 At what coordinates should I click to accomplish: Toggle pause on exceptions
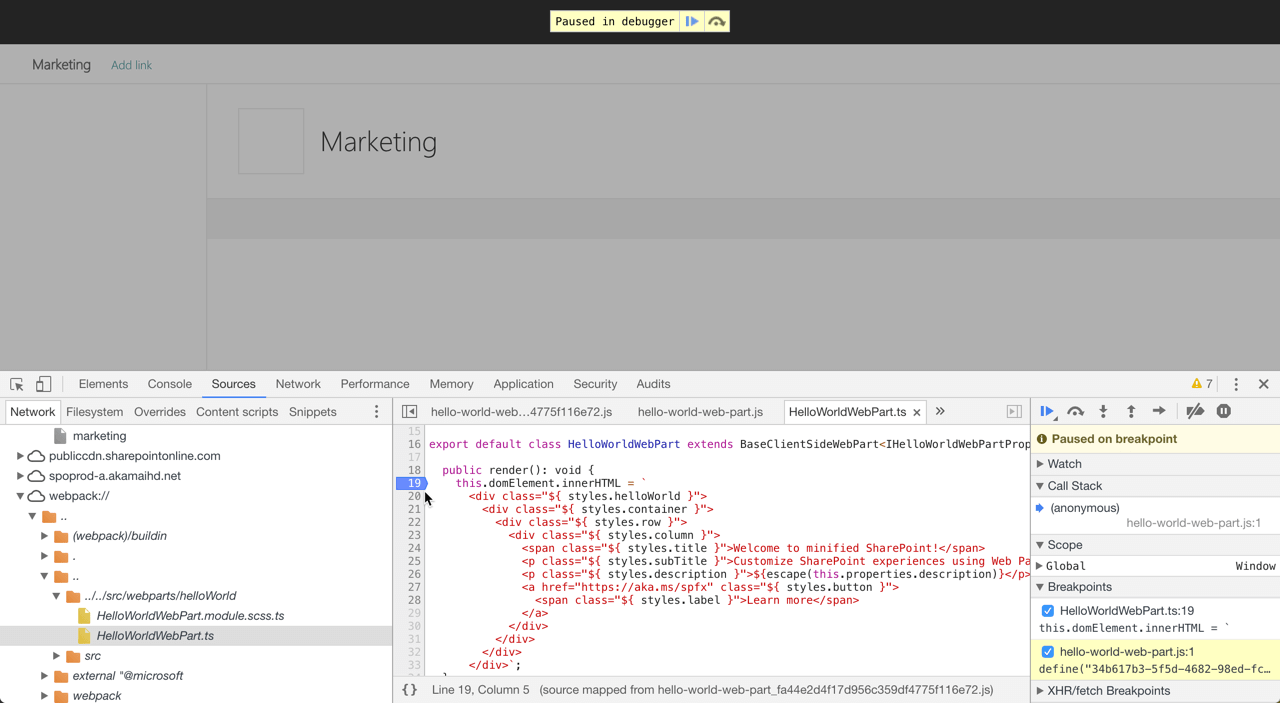1223,411
